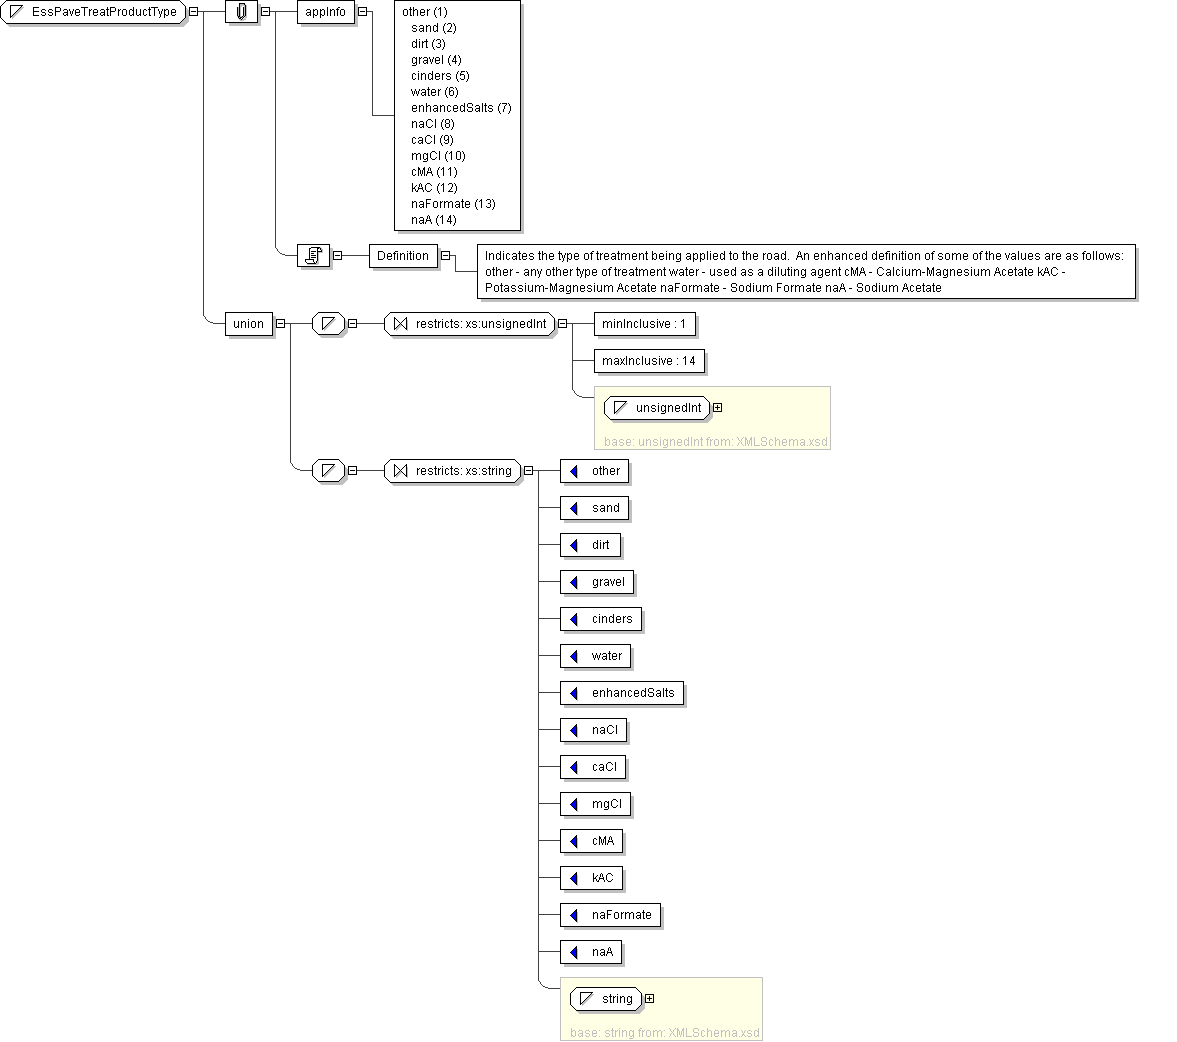Click the blue enumeration arrow for naFormate
The image size is (1177, 1042).
[574, 915]
